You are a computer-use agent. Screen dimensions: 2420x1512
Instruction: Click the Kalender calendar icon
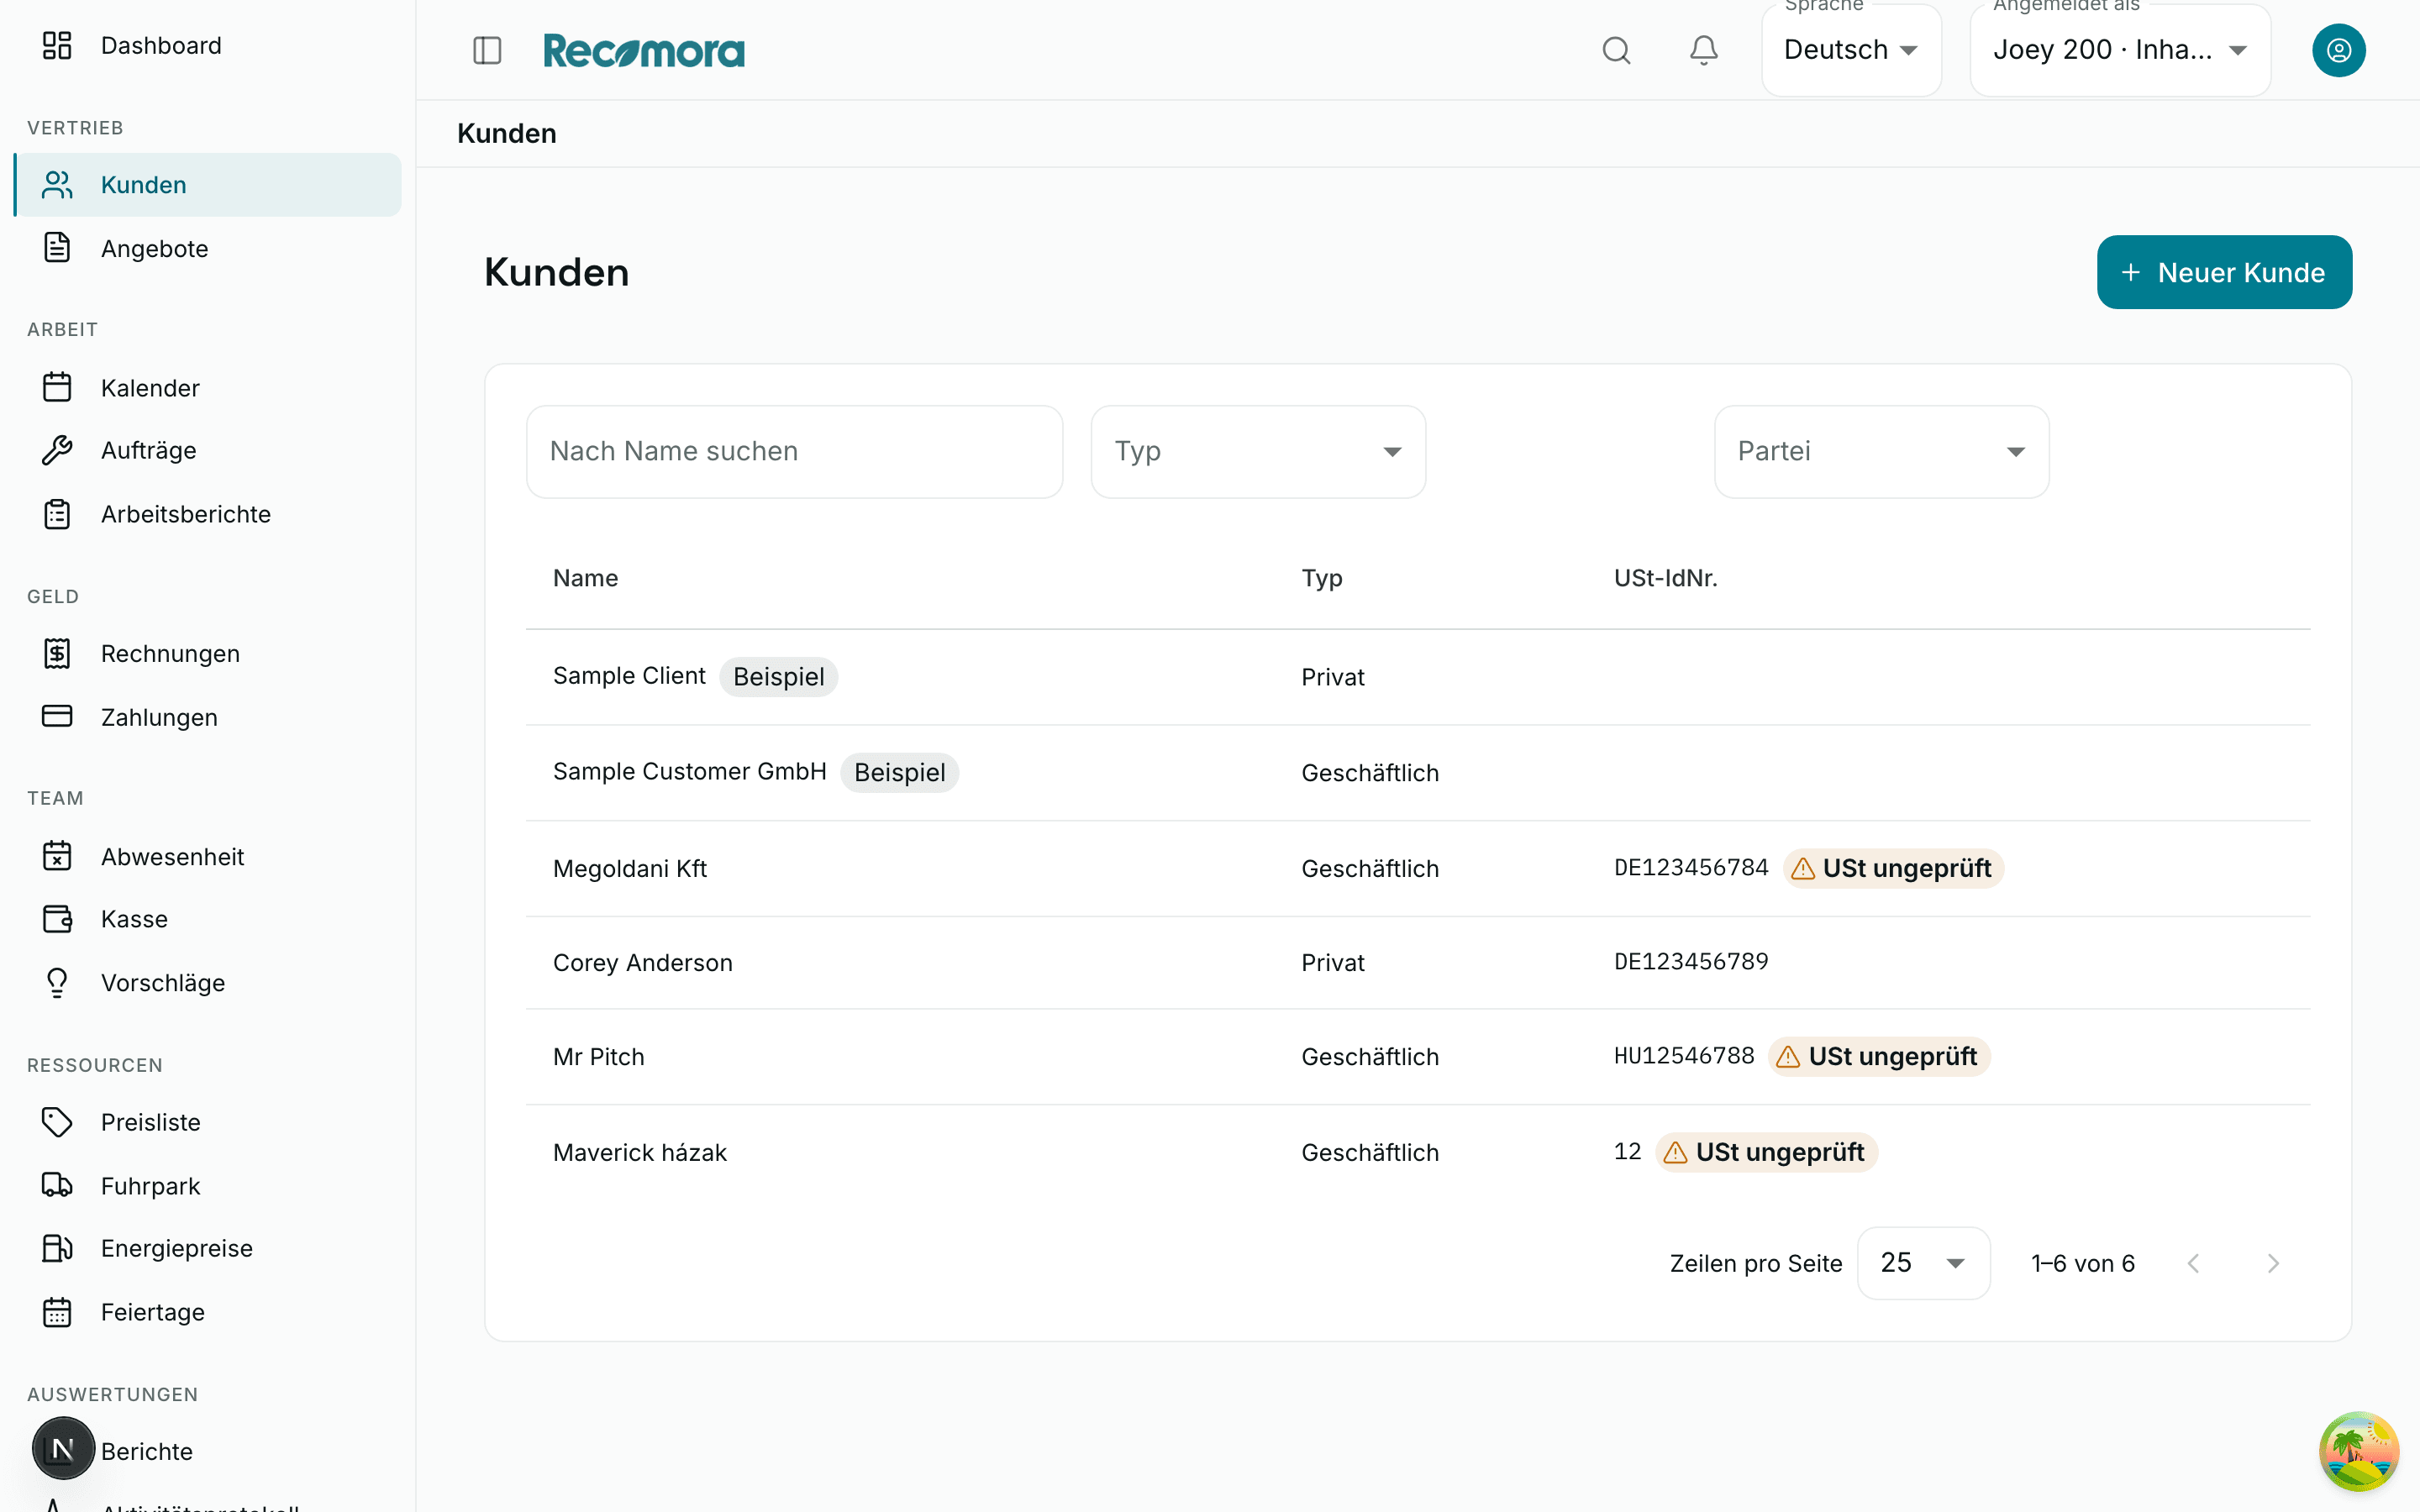(57, 387)
